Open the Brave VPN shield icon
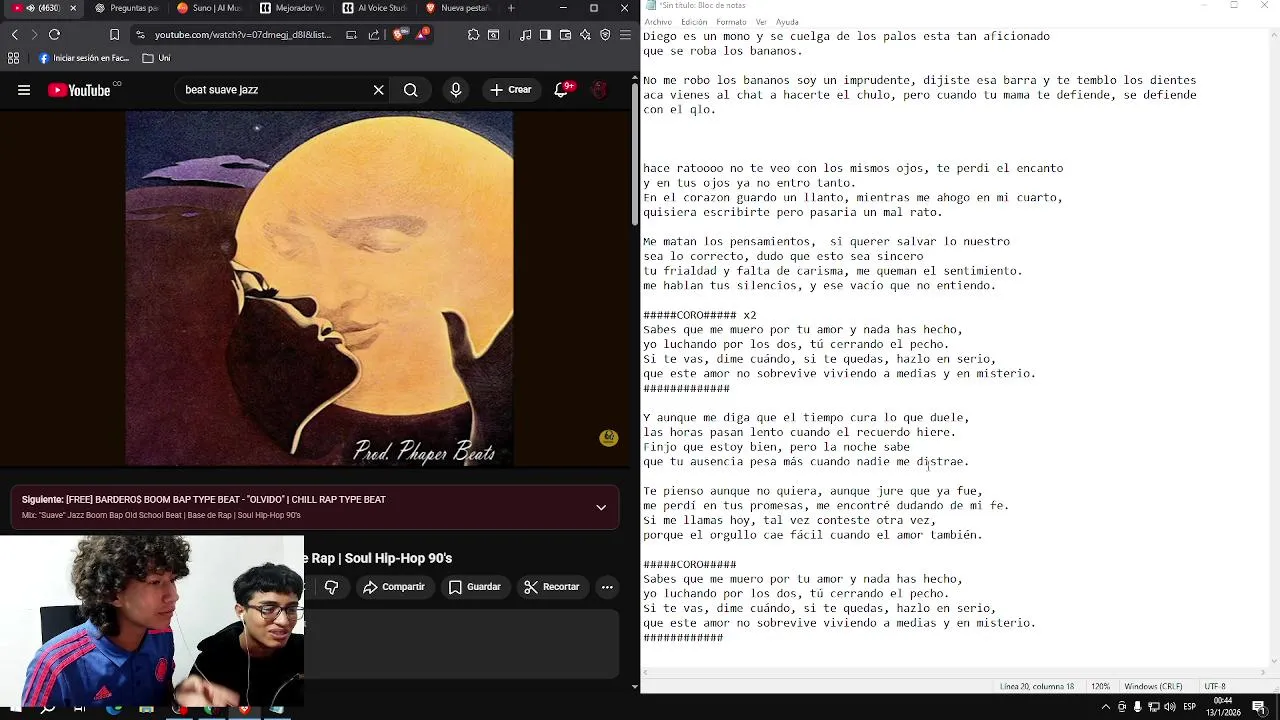 click(x=605, y=35)
